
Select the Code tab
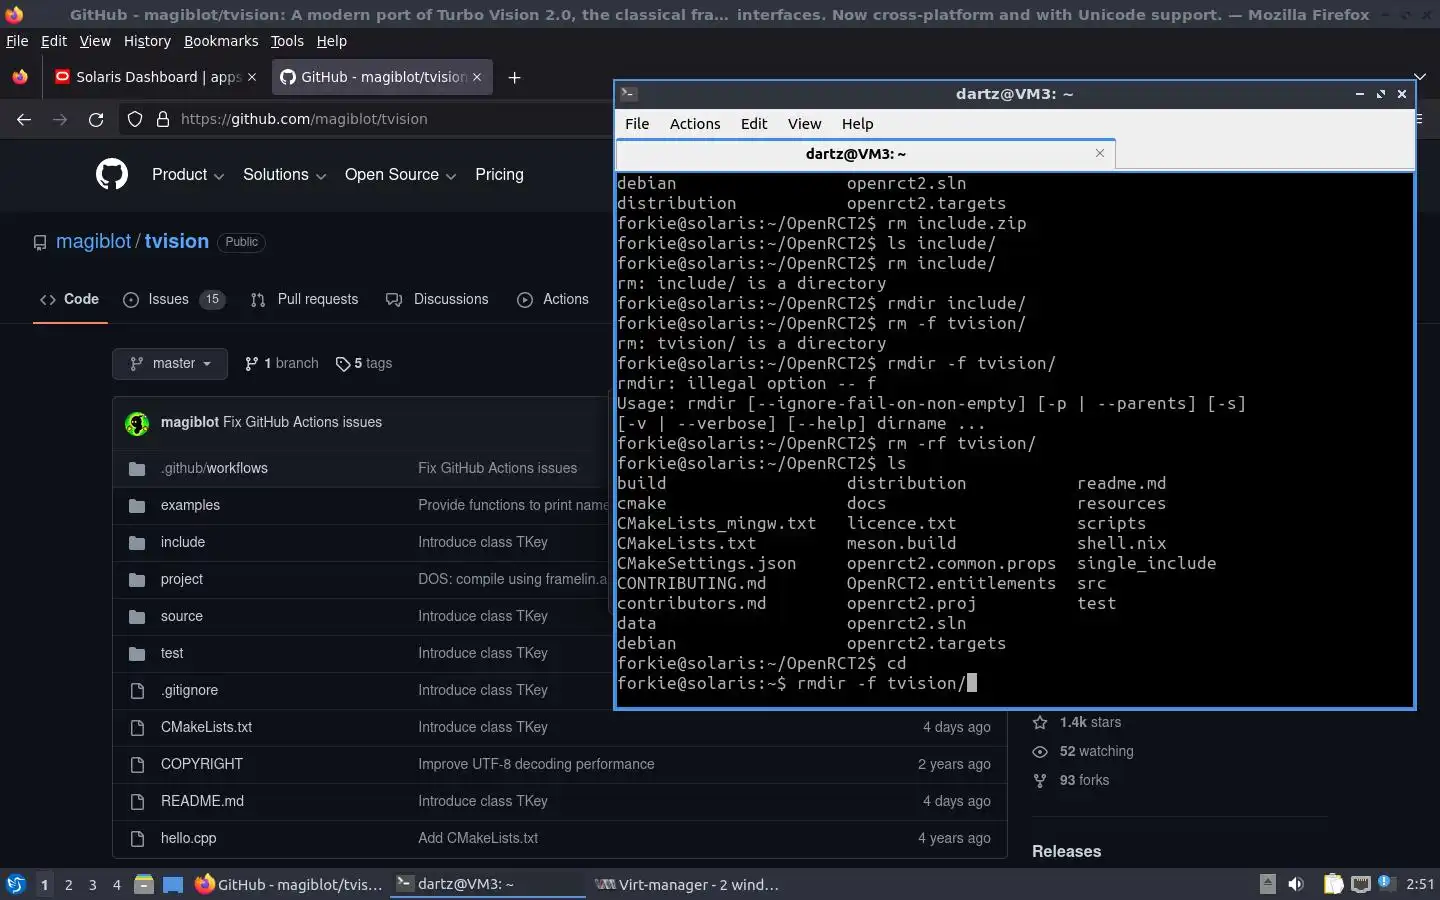[69, 299]
